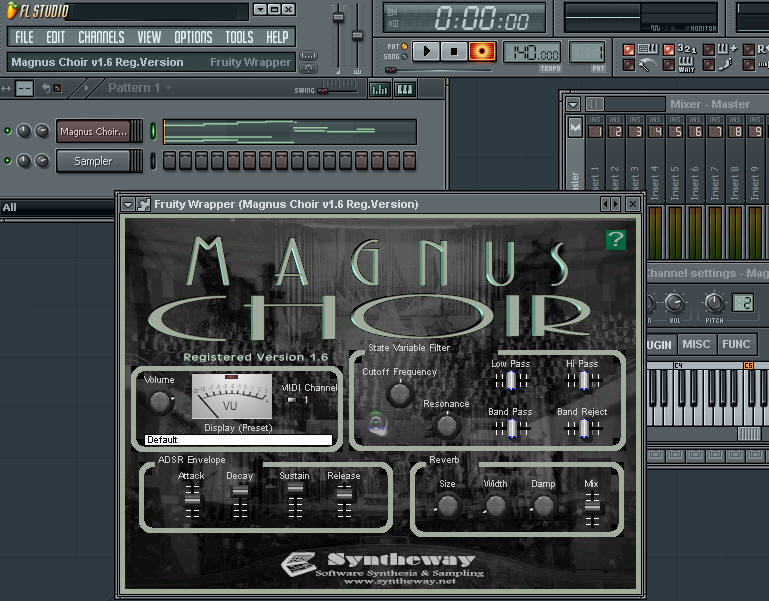Open the OPTIONS menu
Image resolution: width=769 pixels, height=601 pixels.
(x=193, y=37)
